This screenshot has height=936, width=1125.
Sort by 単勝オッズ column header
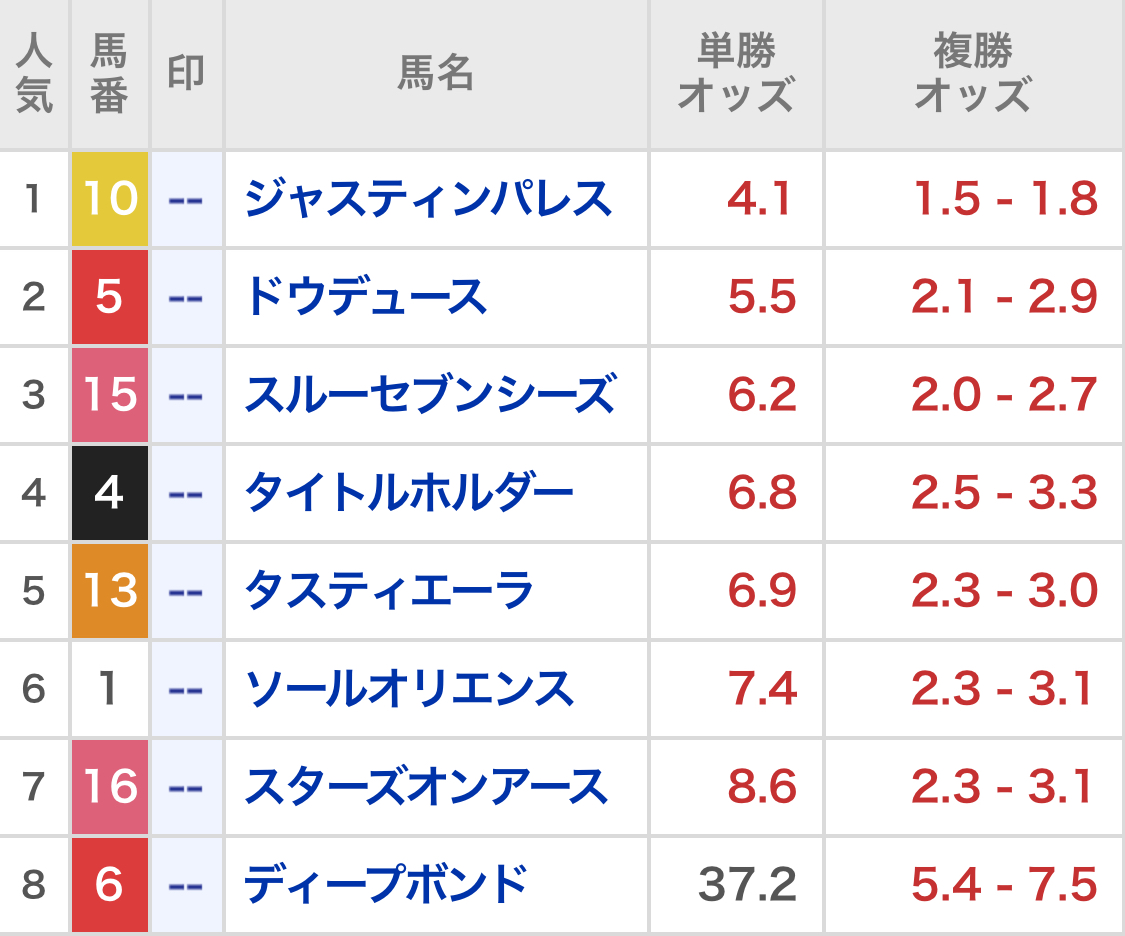tap(736, 74)
